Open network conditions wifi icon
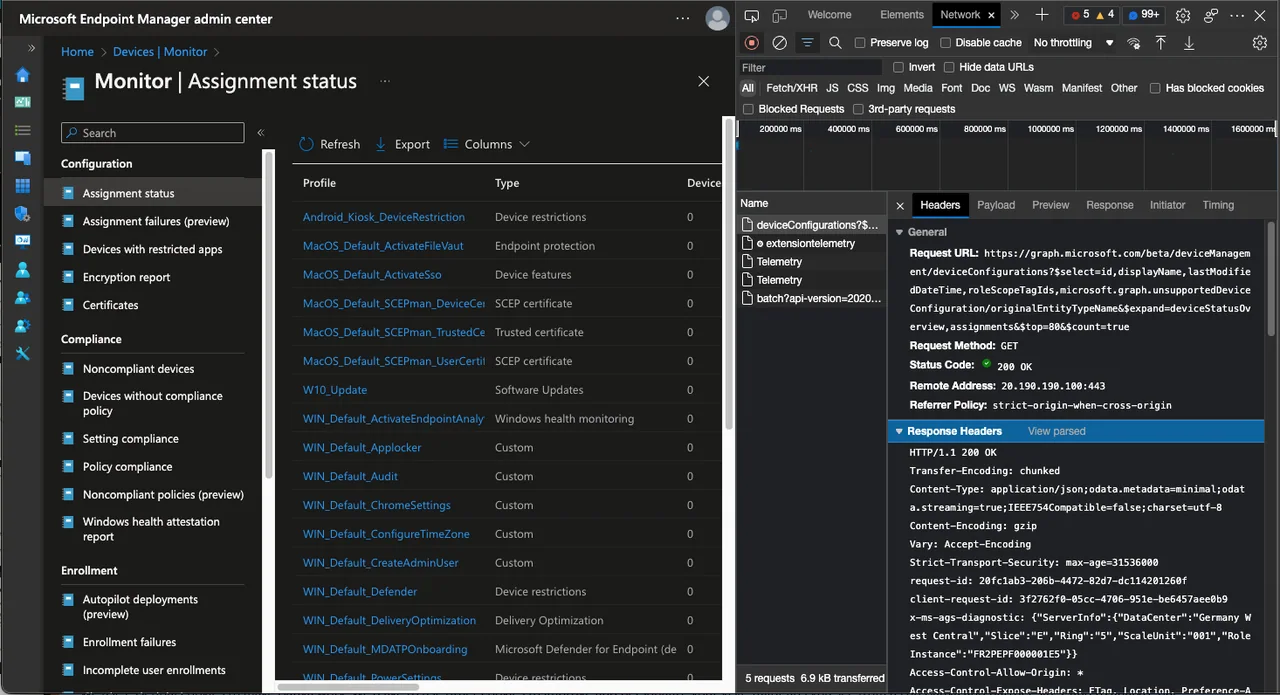This screenshot has width=1280, height=695. pyautogui.click(x=1133, y=43)
